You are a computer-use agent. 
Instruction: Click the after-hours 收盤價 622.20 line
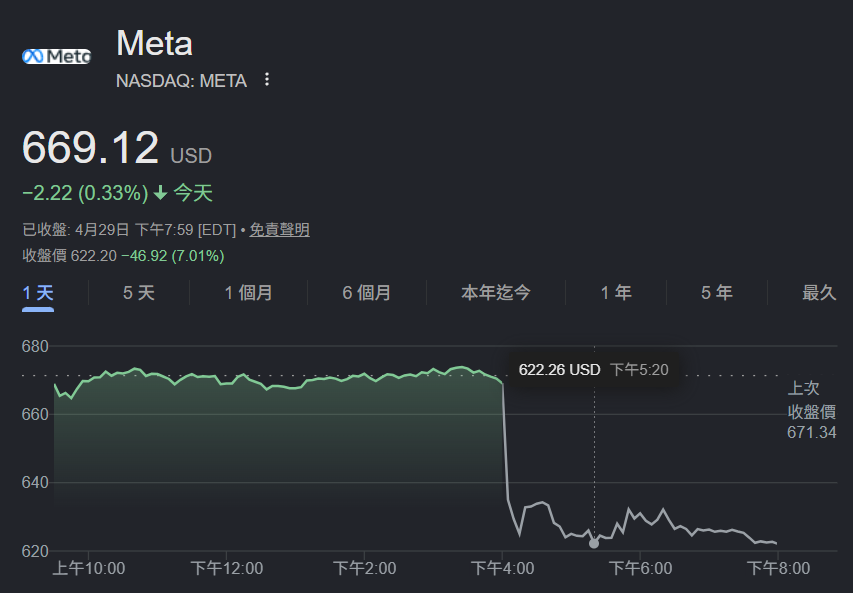123,256
